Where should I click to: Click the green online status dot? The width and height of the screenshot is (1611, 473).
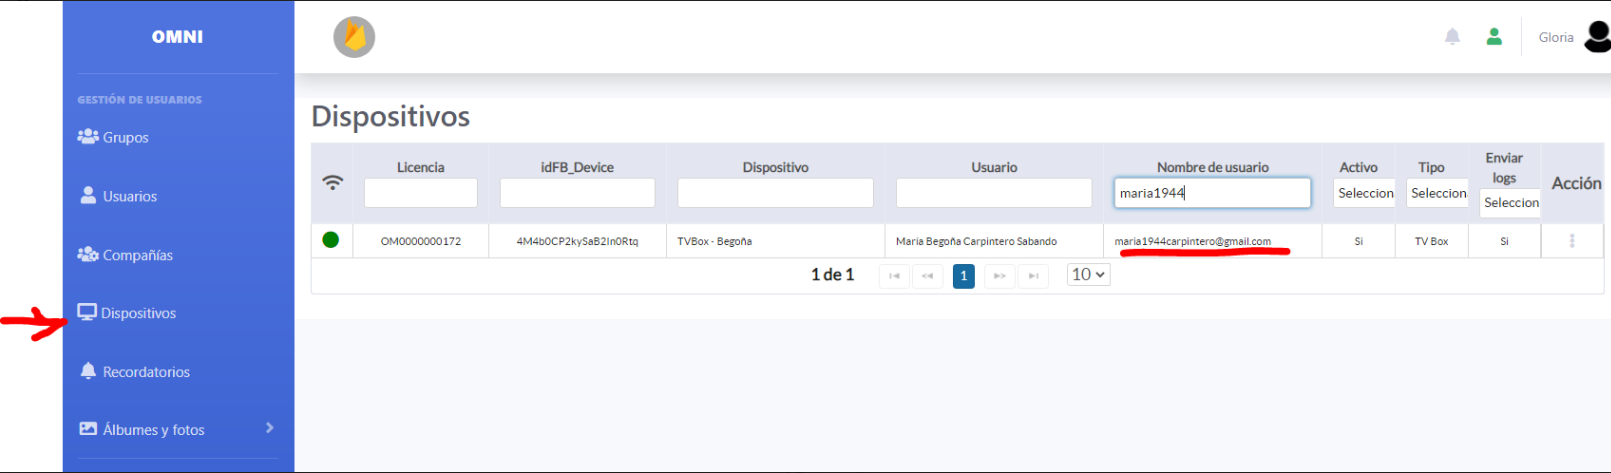pyautogui.click(x=331, y=240)
